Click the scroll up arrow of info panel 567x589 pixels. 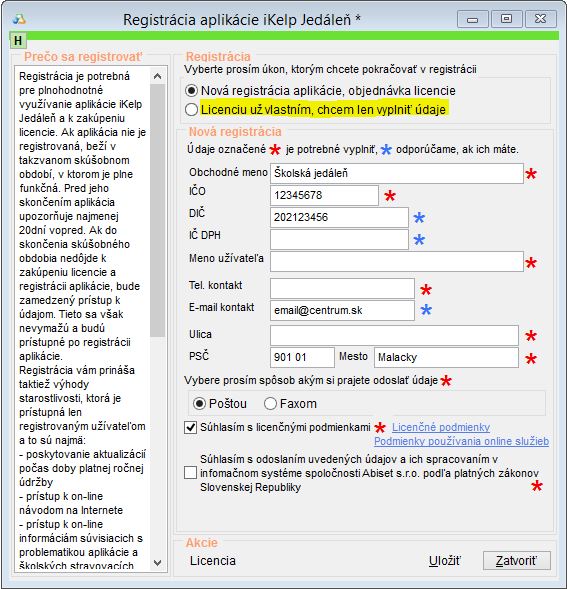tap(157, 77)
